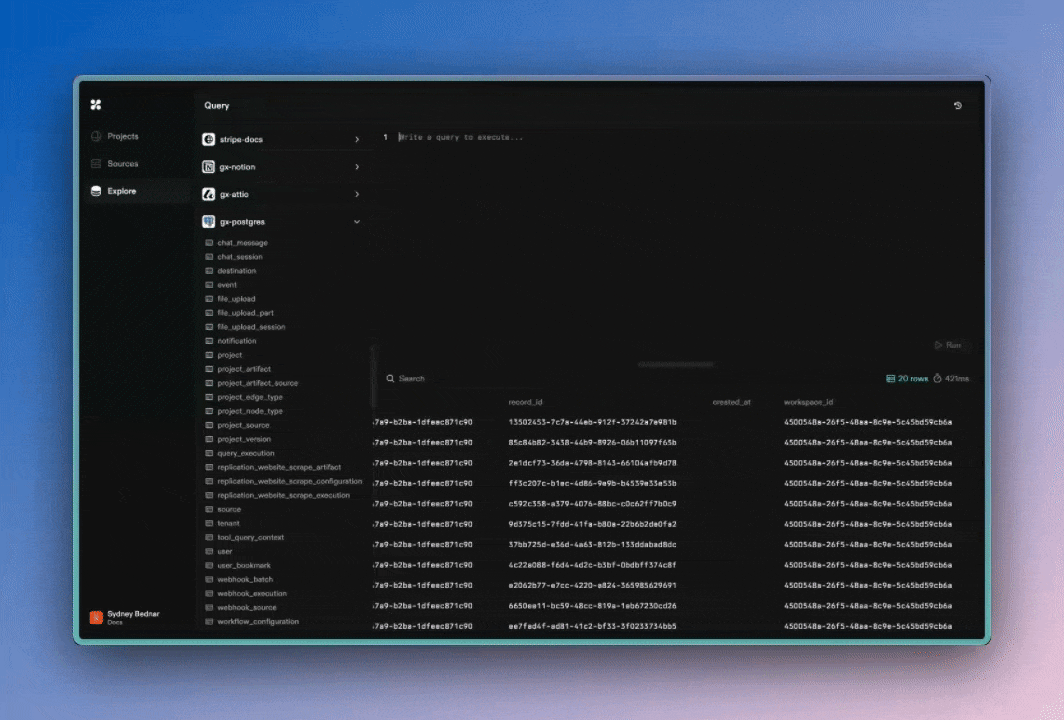Click the Sources sidebar icon
The height and width of the screenshot is (720, 1064).
[96, 164]
